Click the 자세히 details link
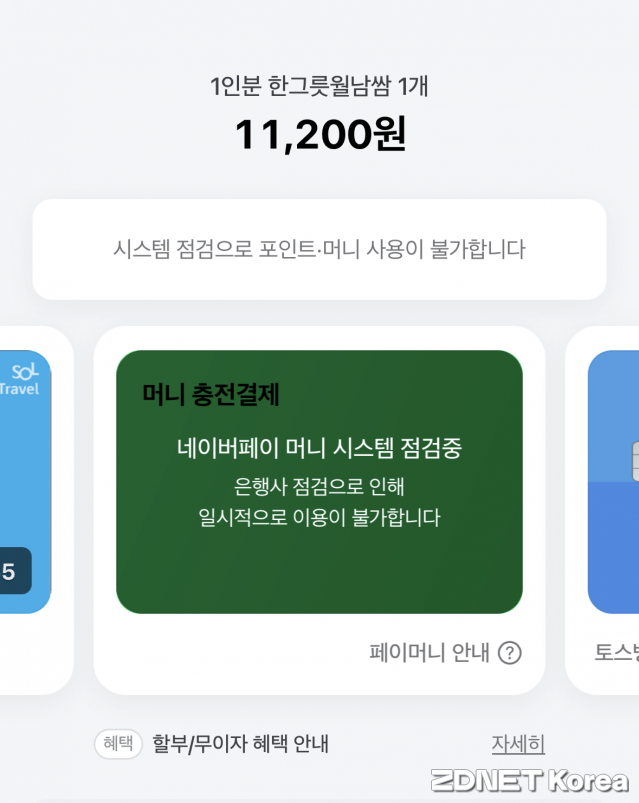 [517, 744]
